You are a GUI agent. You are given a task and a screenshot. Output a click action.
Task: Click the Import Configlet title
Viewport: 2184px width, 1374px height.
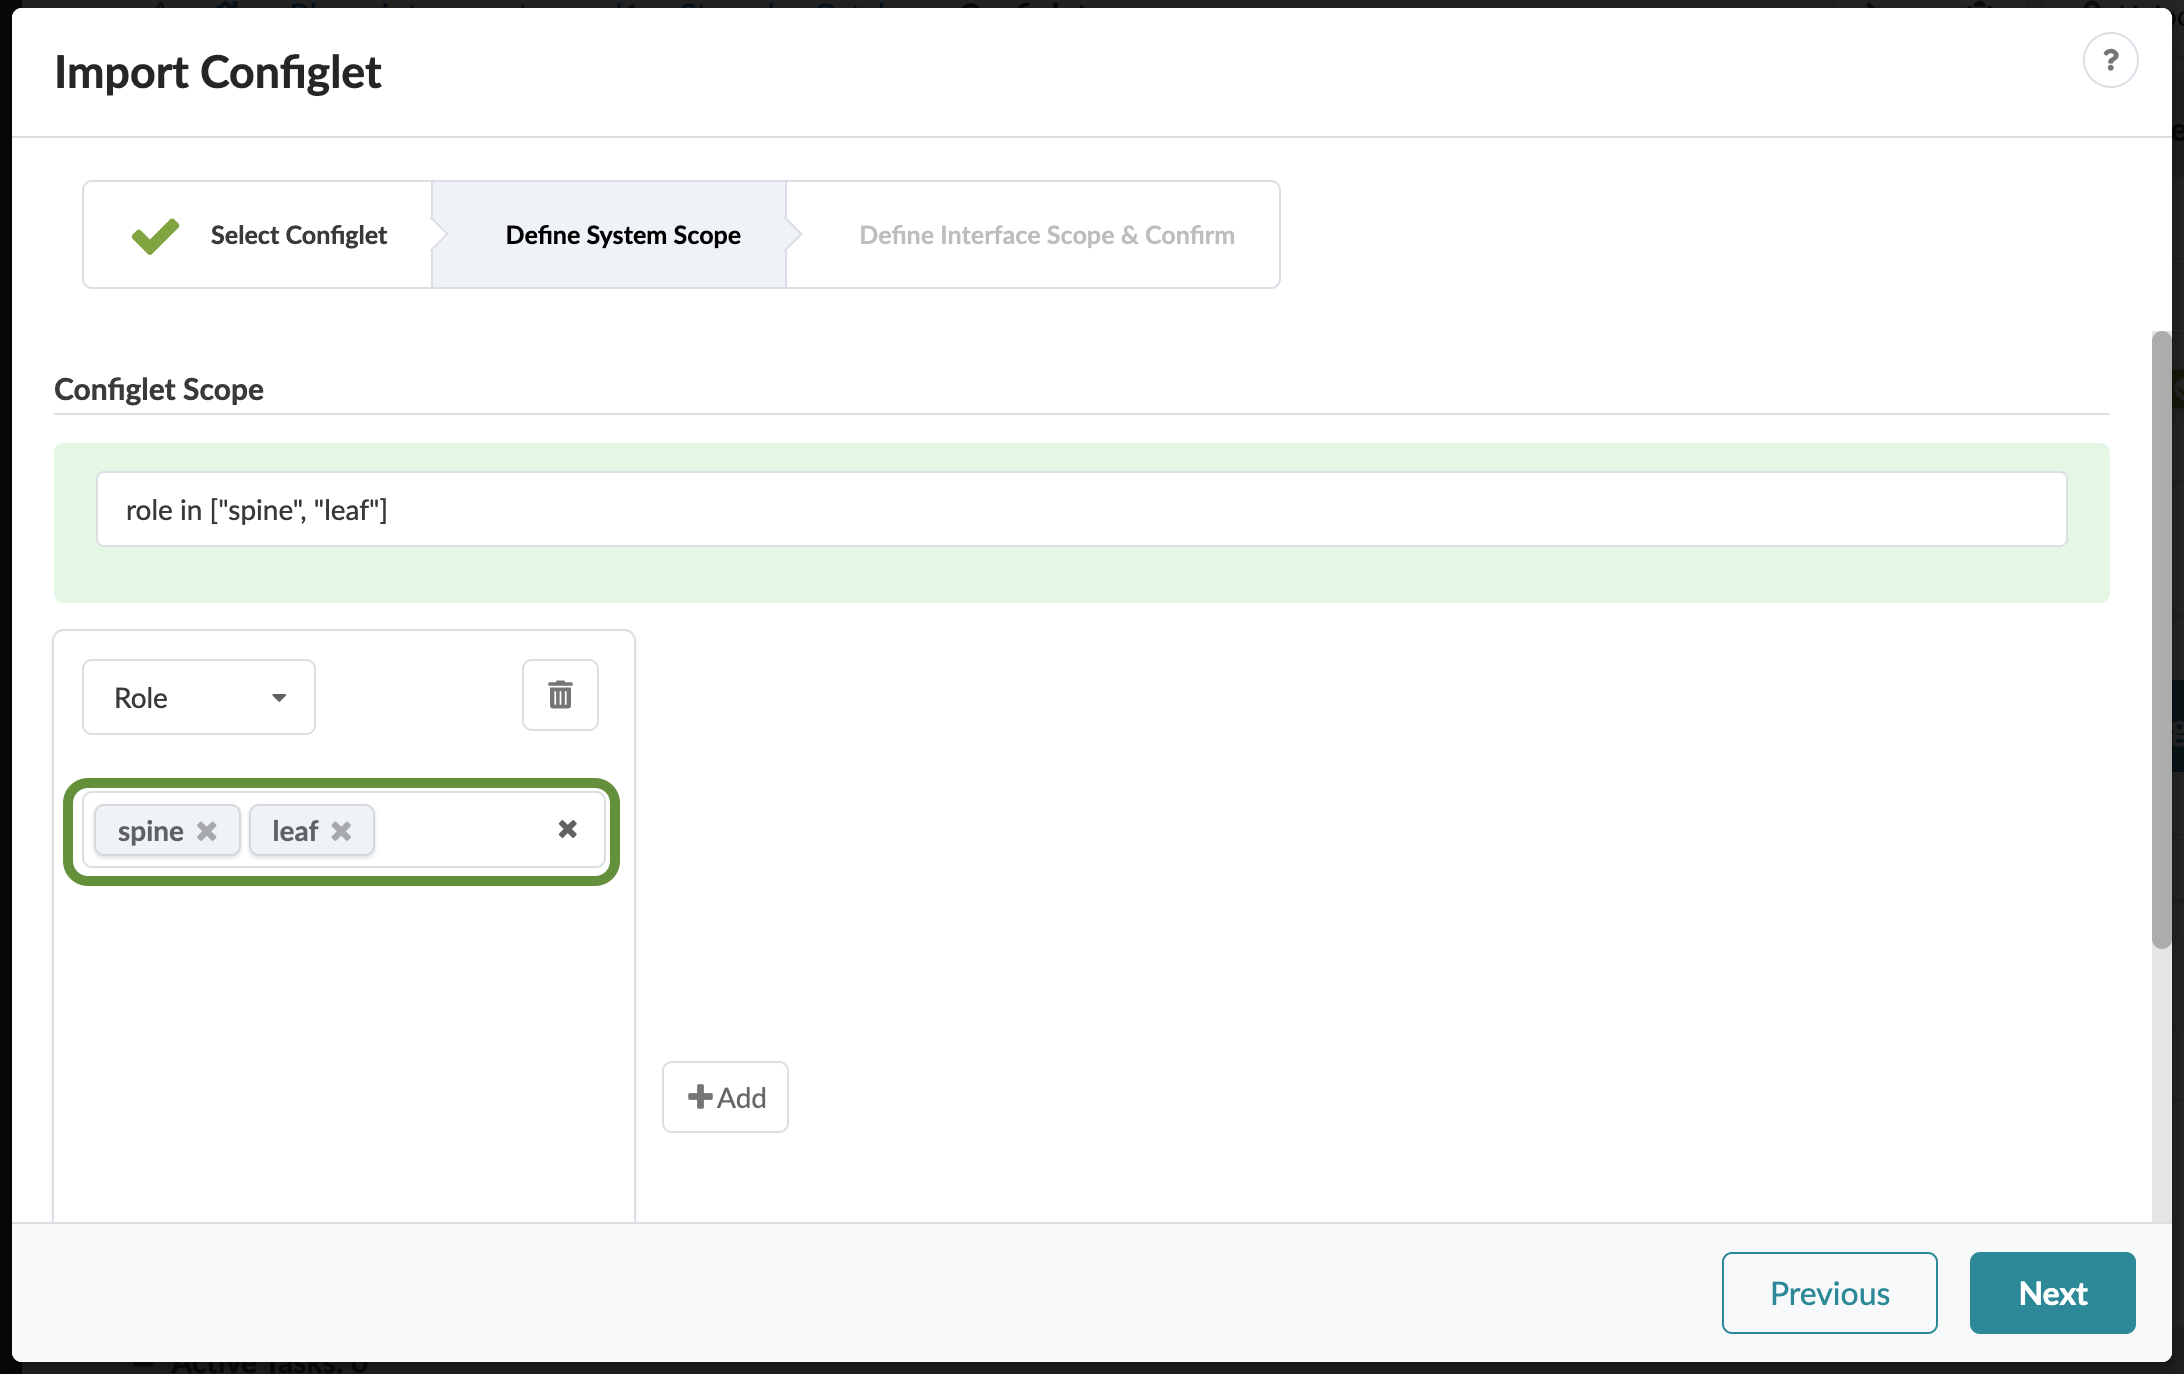(218, 72)
